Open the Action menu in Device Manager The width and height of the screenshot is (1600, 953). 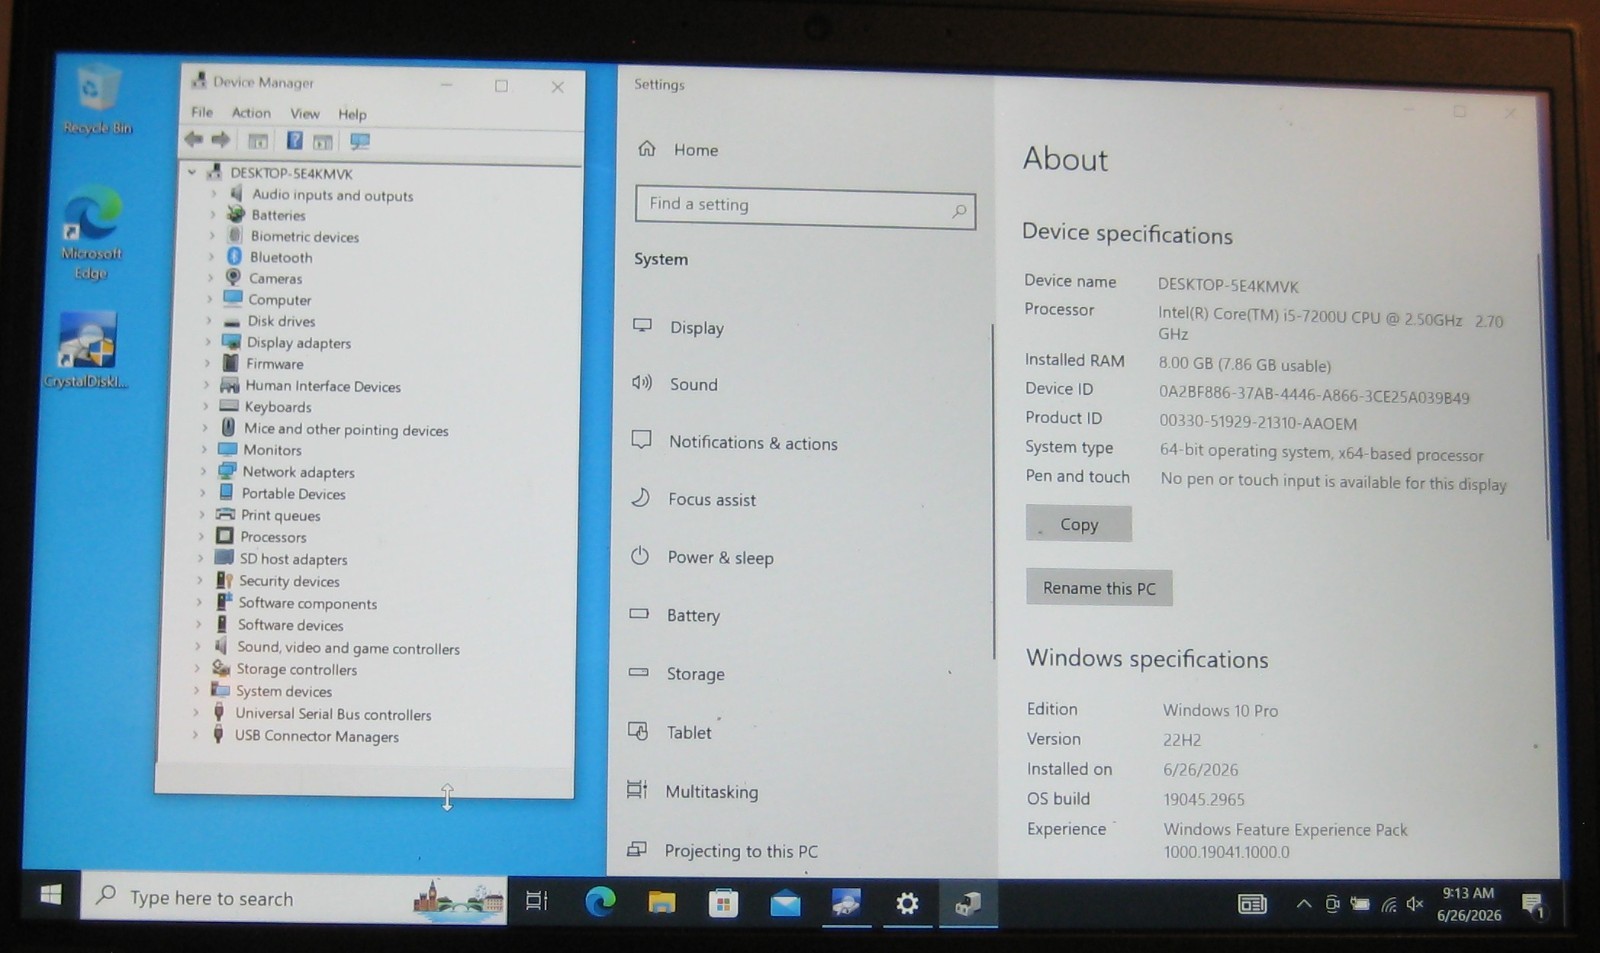point(251,113)
